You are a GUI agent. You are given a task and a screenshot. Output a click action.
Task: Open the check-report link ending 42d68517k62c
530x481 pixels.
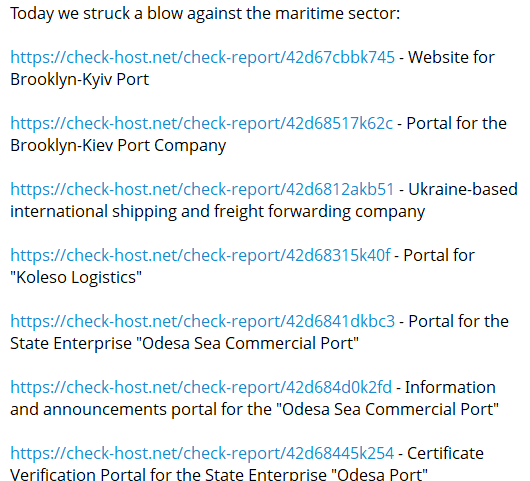(201, 123)
